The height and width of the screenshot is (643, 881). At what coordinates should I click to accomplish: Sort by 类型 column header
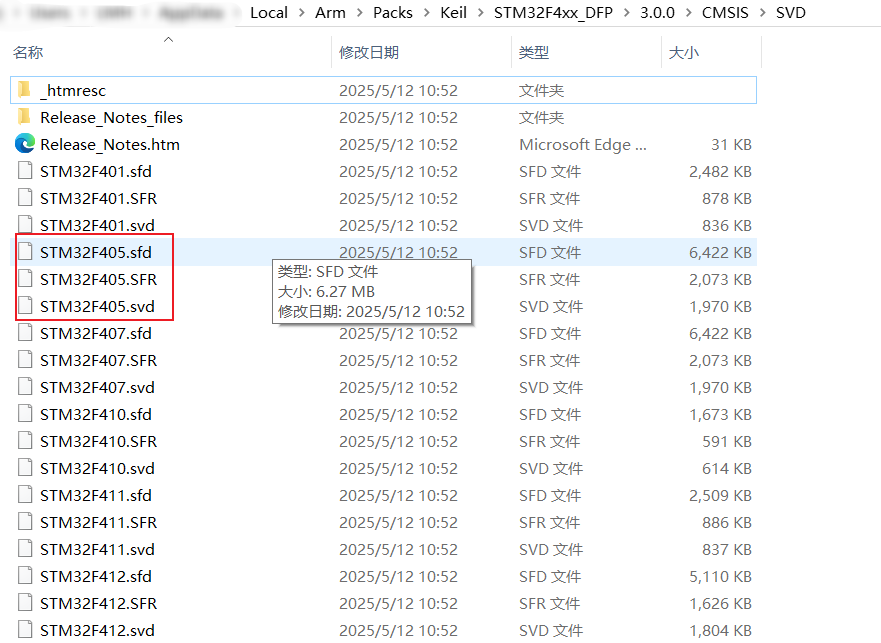pos(534,53)
